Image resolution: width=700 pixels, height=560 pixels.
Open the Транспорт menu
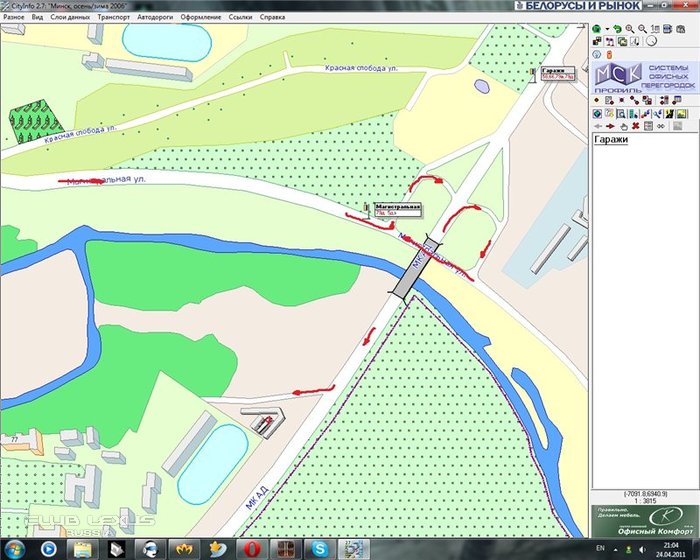(x=112, y=17)
